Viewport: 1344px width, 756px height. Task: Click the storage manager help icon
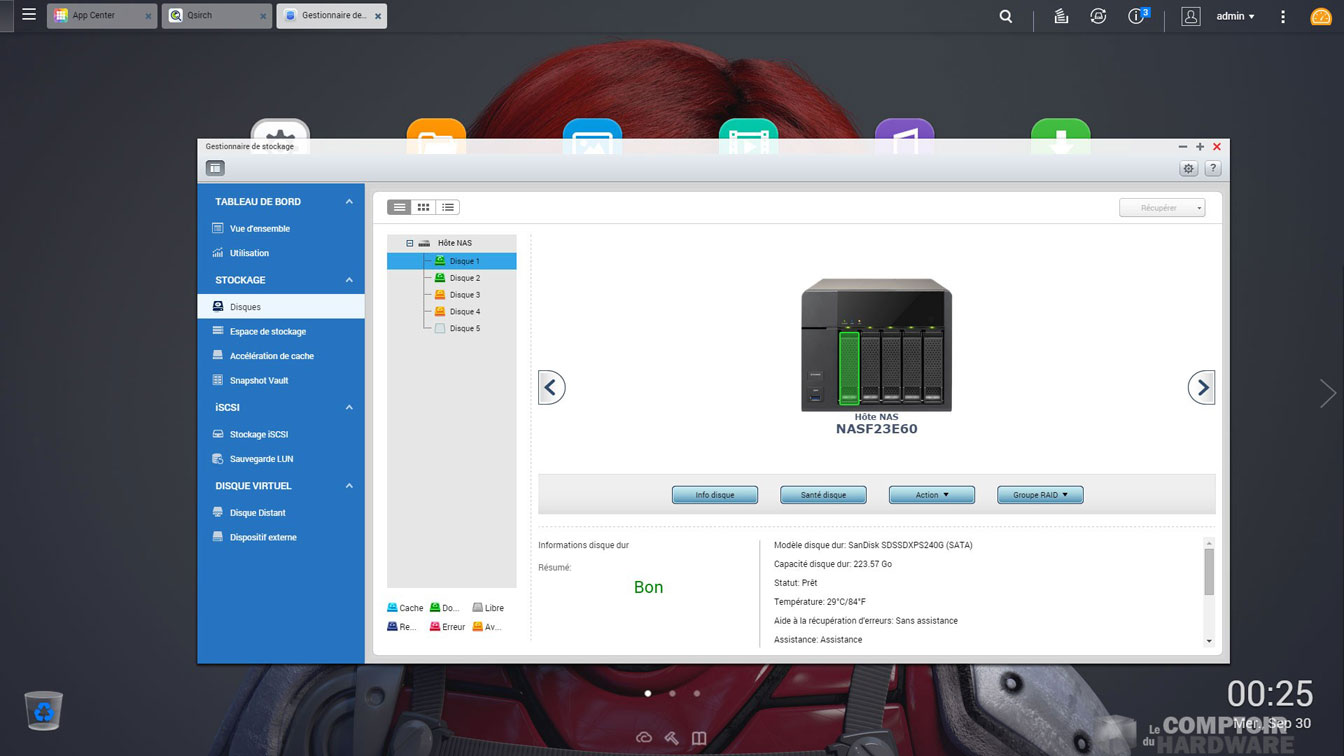click(1212, 169)
